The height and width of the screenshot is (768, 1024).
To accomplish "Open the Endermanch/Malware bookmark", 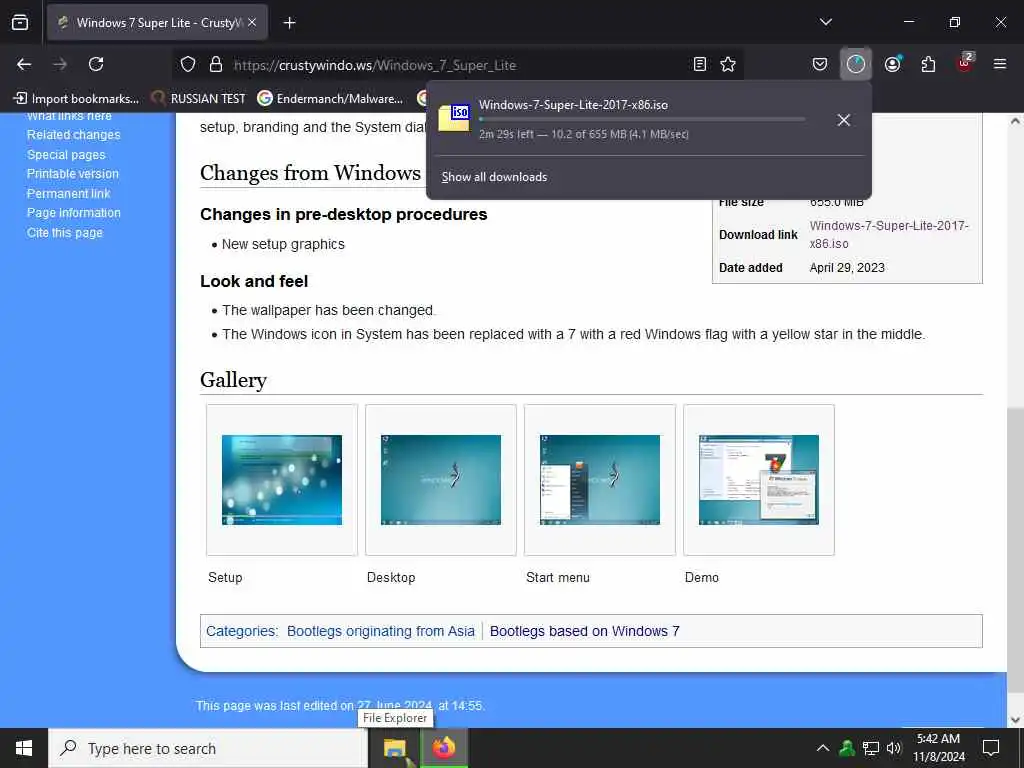I will point(330,99).
